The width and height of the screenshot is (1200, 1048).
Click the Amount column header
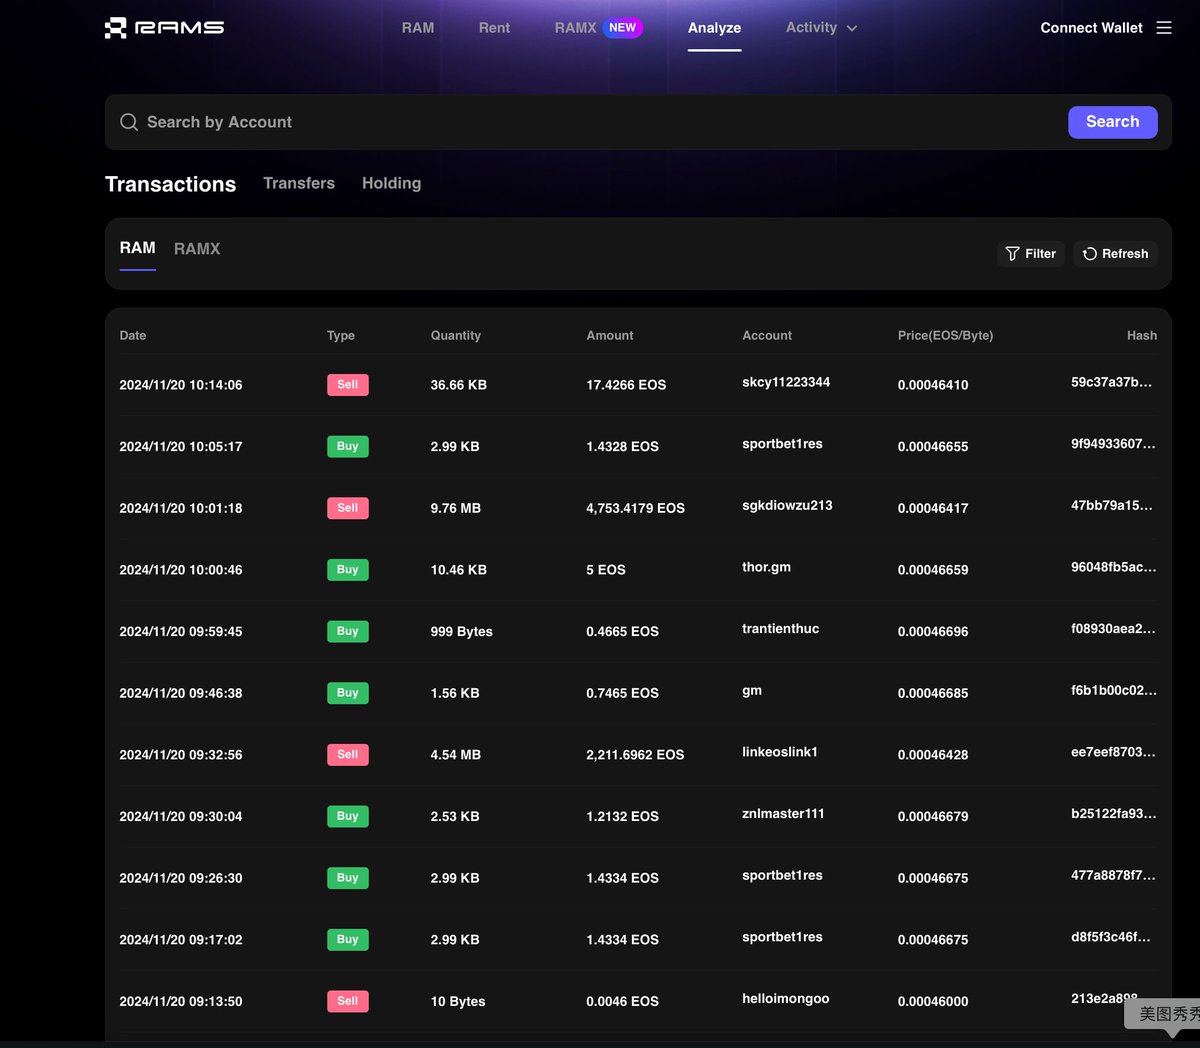[610, 336]
